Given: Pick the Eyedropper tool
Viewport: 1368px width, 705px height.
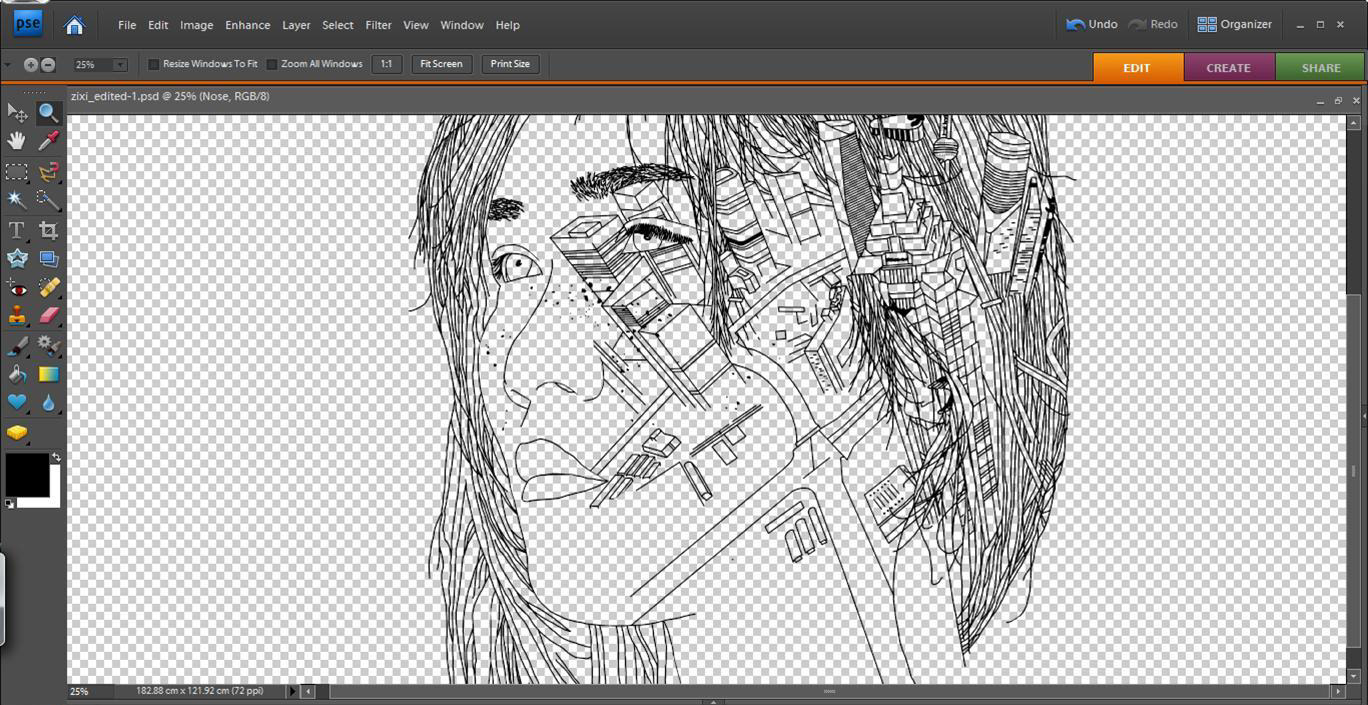Looking at the screenshot, I should pyautogui.click(x=48, y=141).
